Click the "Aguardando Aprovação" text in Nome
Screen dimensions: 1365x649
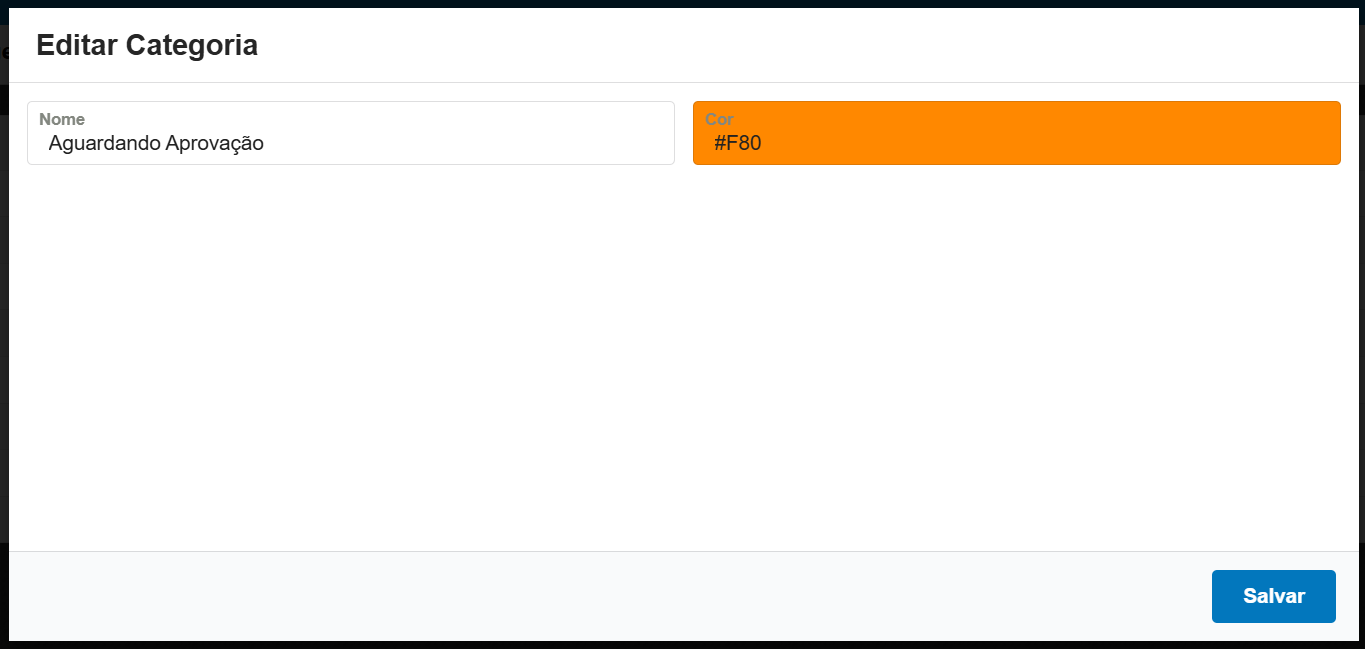tap(156, 143)
